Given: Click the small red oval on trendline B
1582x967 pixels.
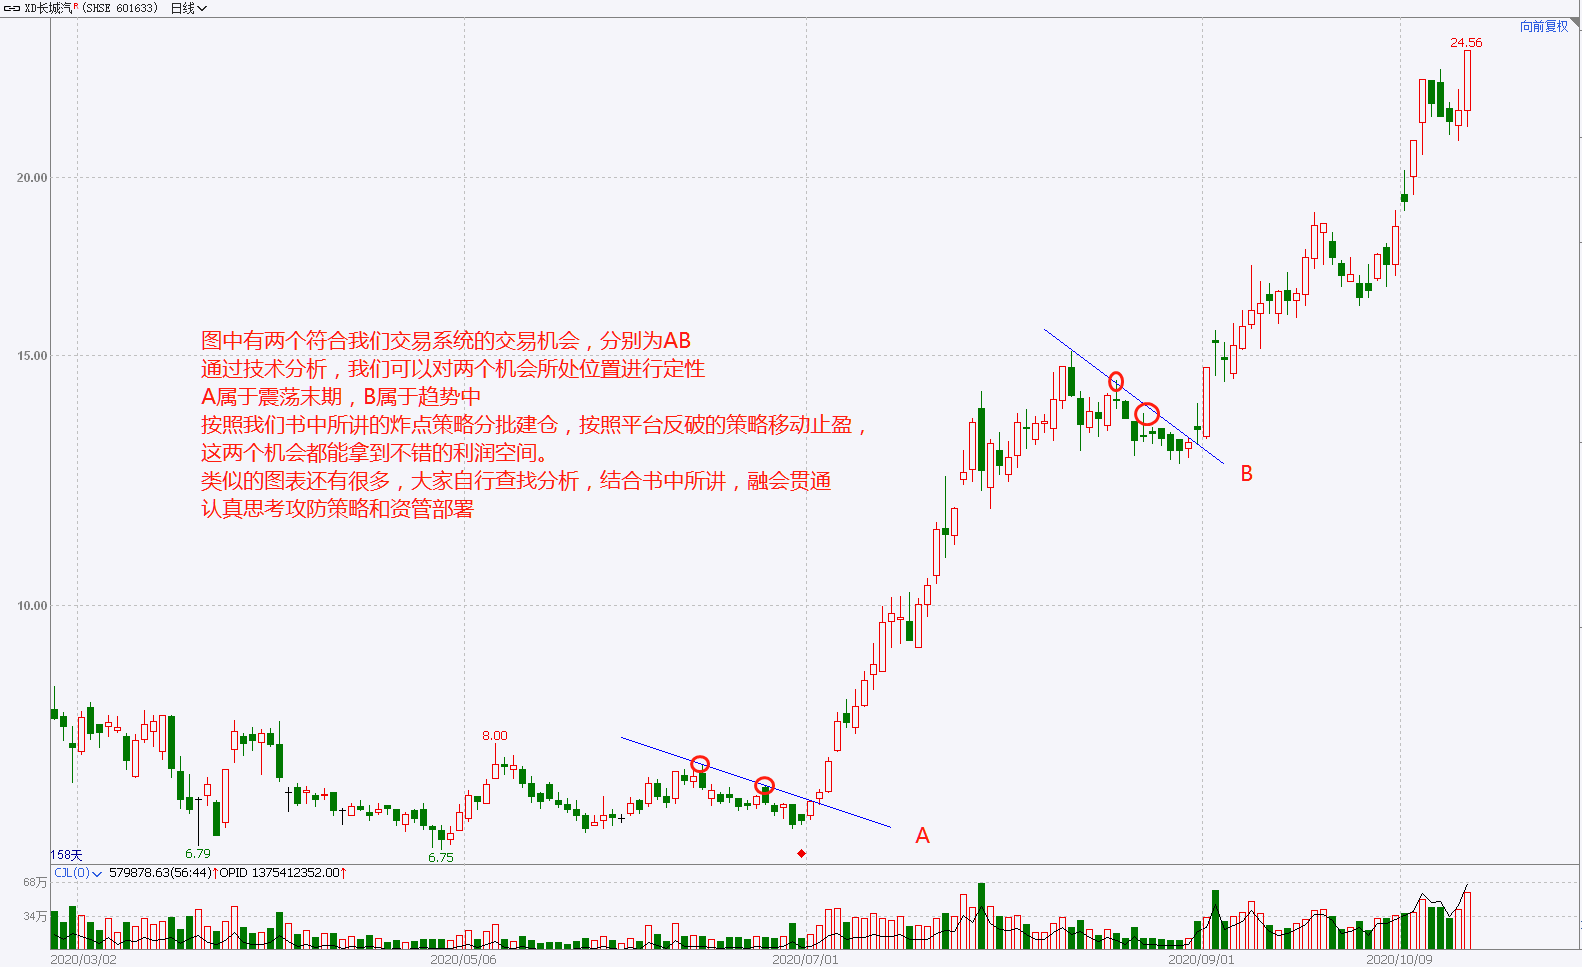Looking at the screenshot, I should click(x=1116, y=382).
